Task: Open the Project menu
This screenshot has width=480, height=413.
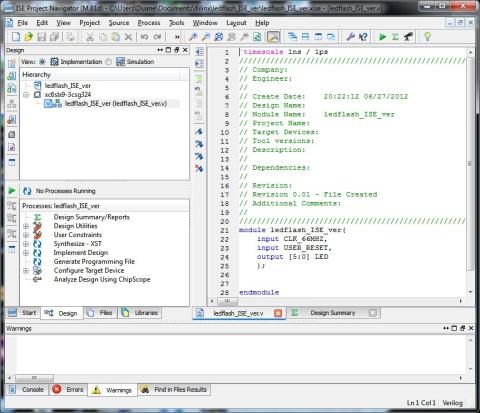Action: [x=89, y=23]
